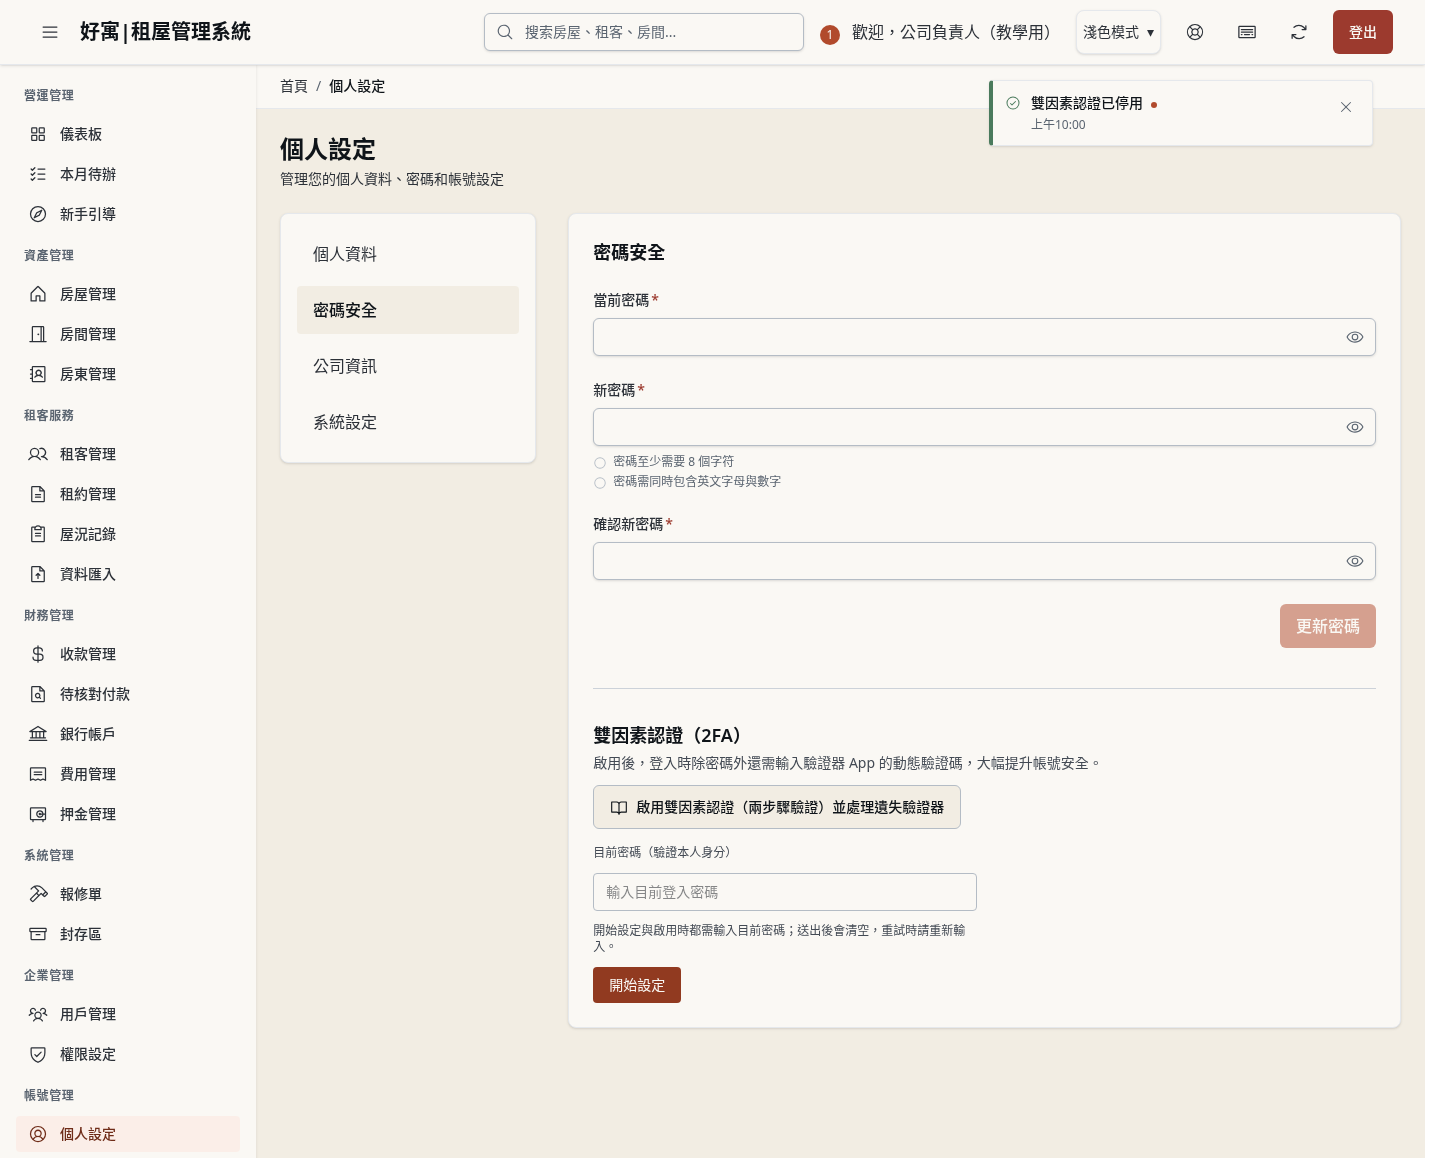
Task: Select 密碼安全 tab
Action: point(408,310)
